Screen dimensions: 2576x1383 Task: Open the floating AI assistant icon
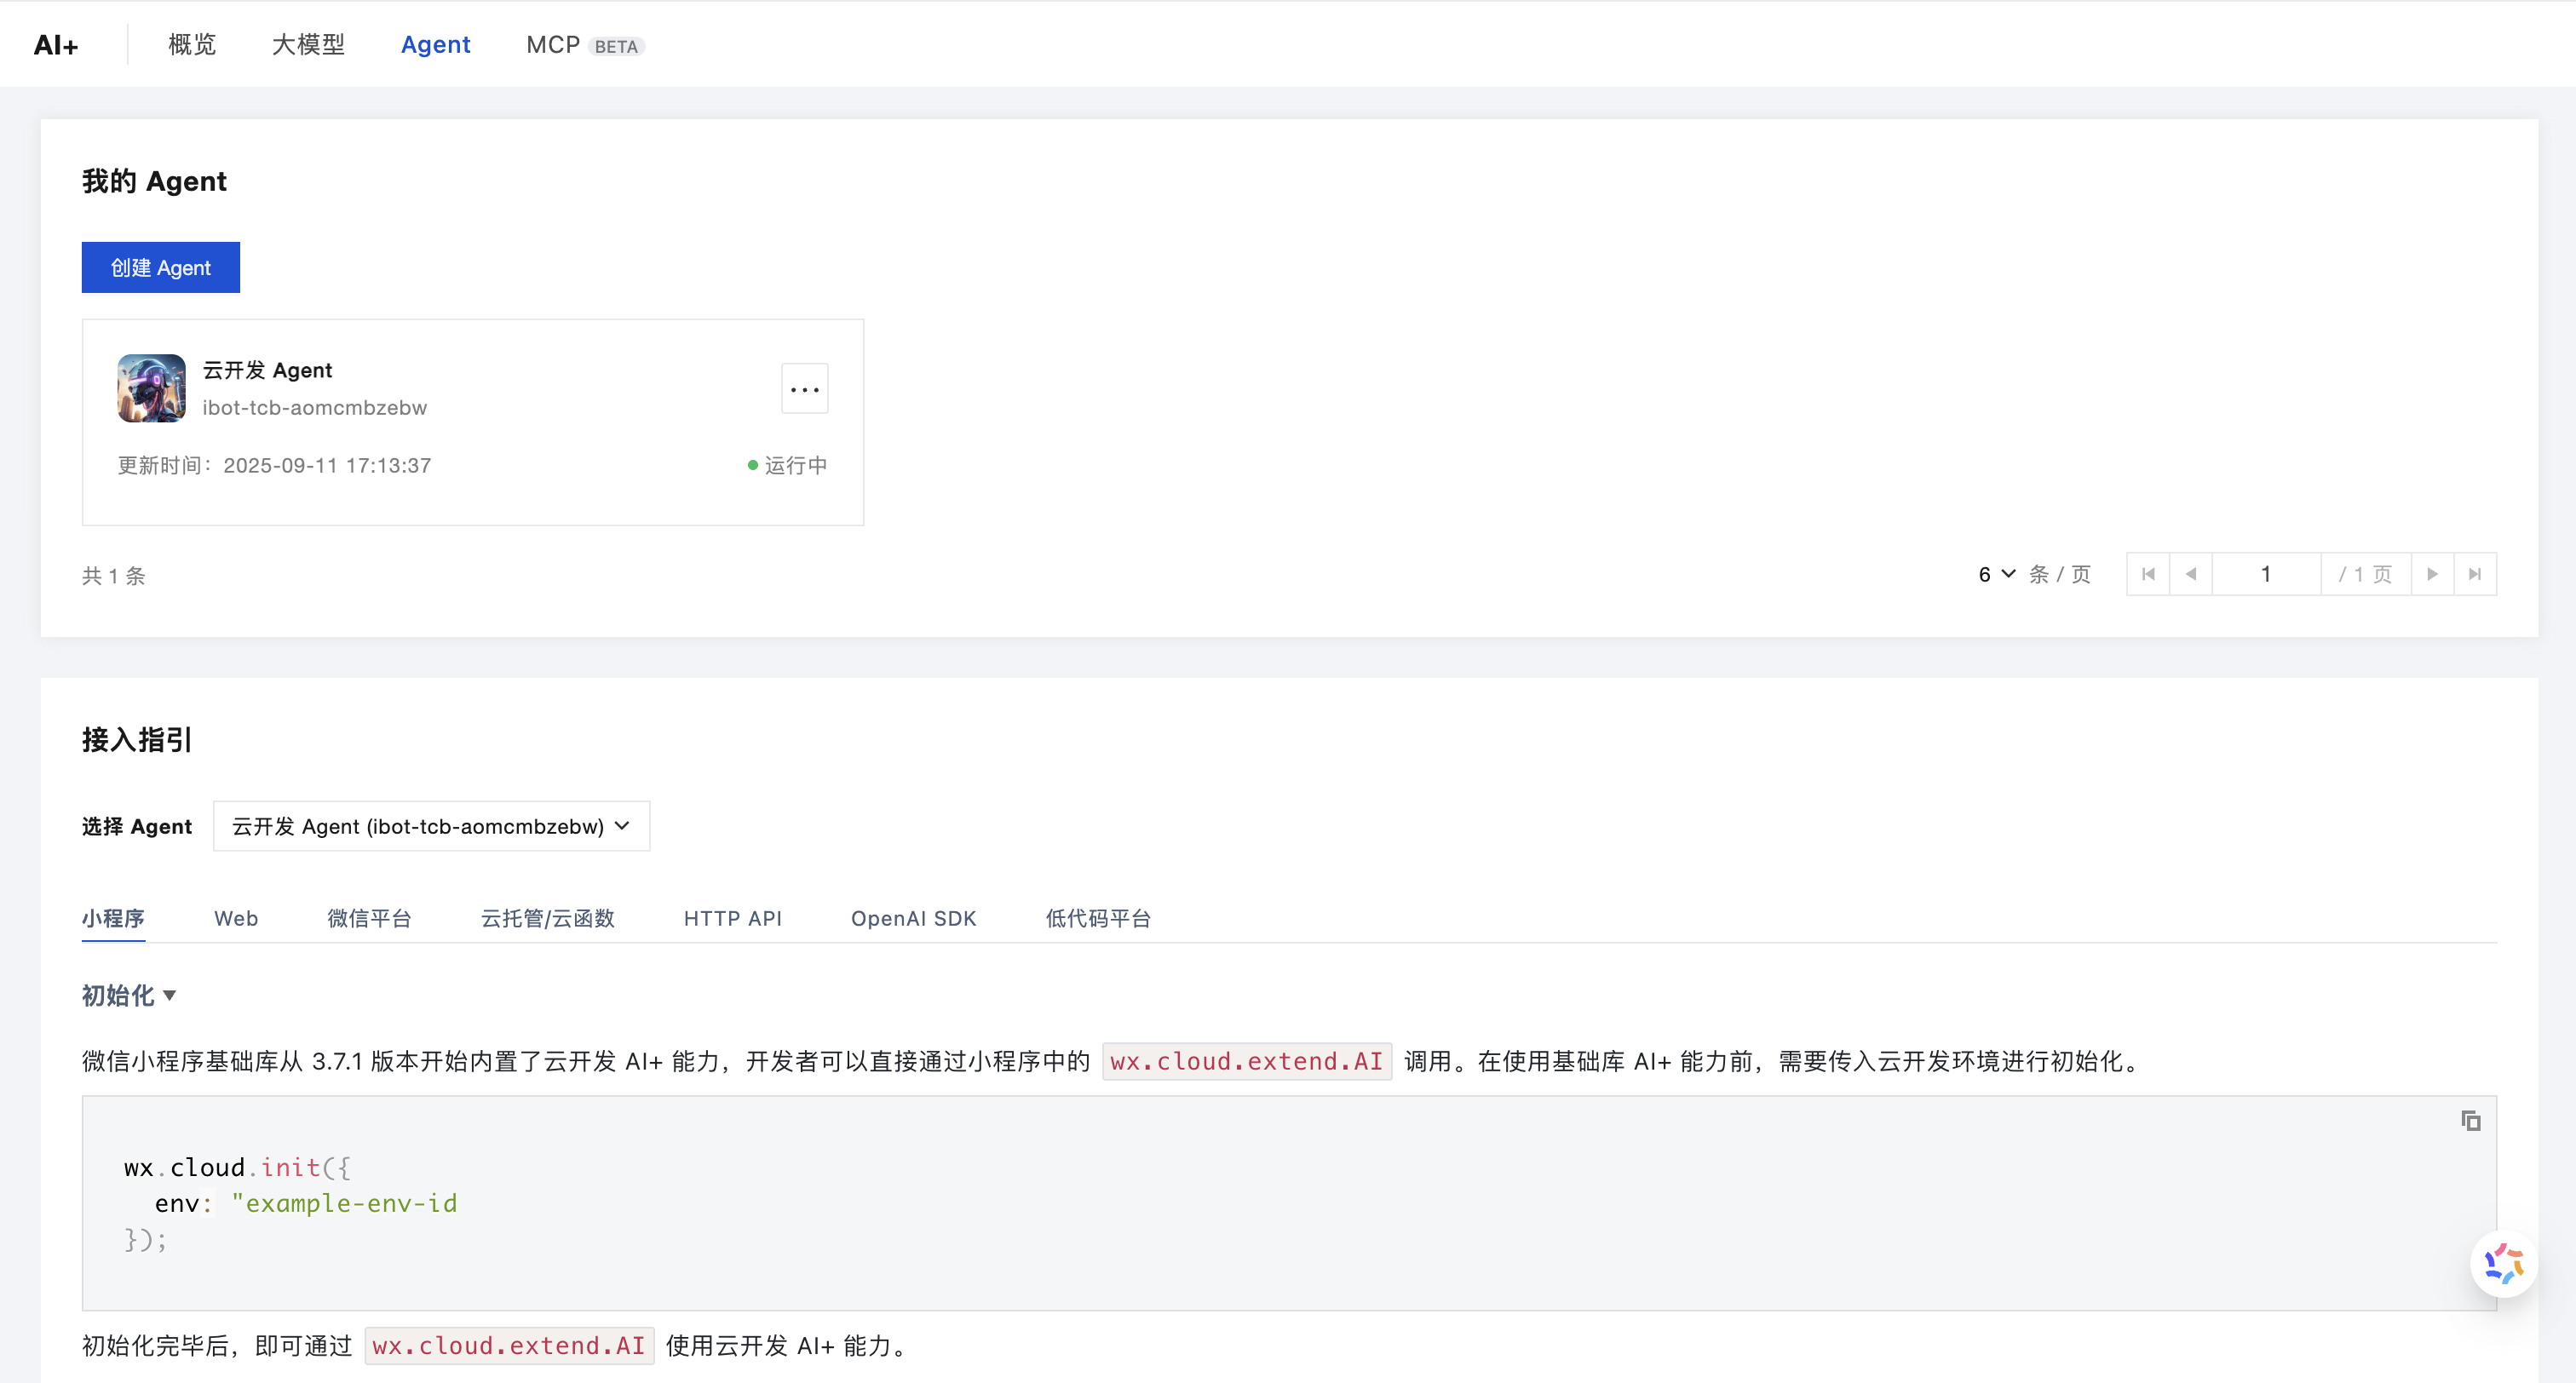pos(2503,1263)
